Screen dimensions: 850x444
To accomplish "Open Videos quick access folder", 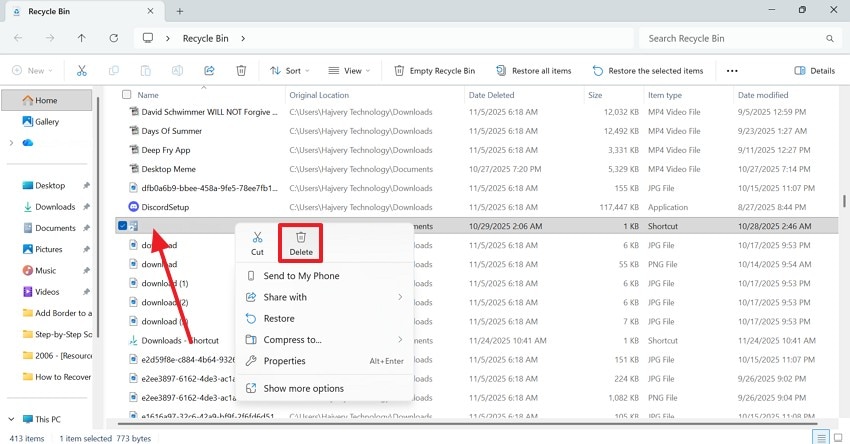I will click(x=47, y=292).
